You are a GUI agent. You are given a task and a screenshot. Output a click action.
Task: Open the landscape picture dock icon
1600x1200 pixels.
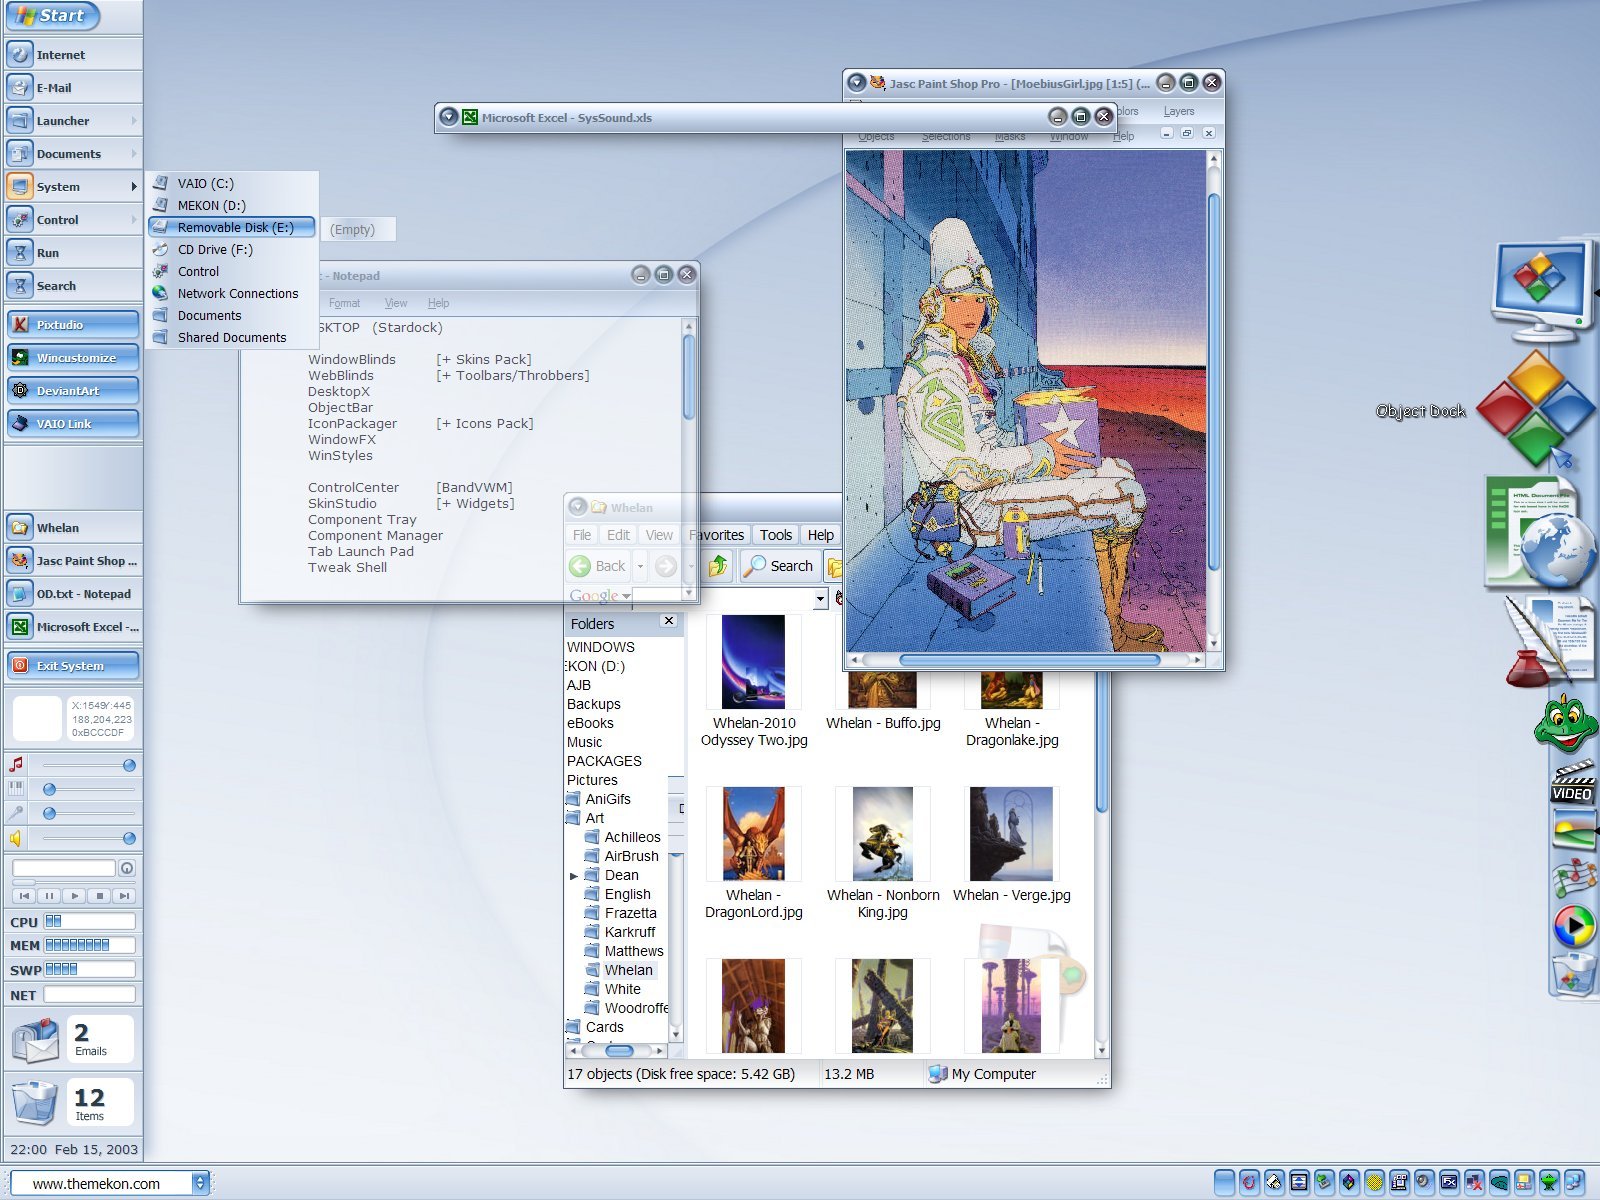1574,831
